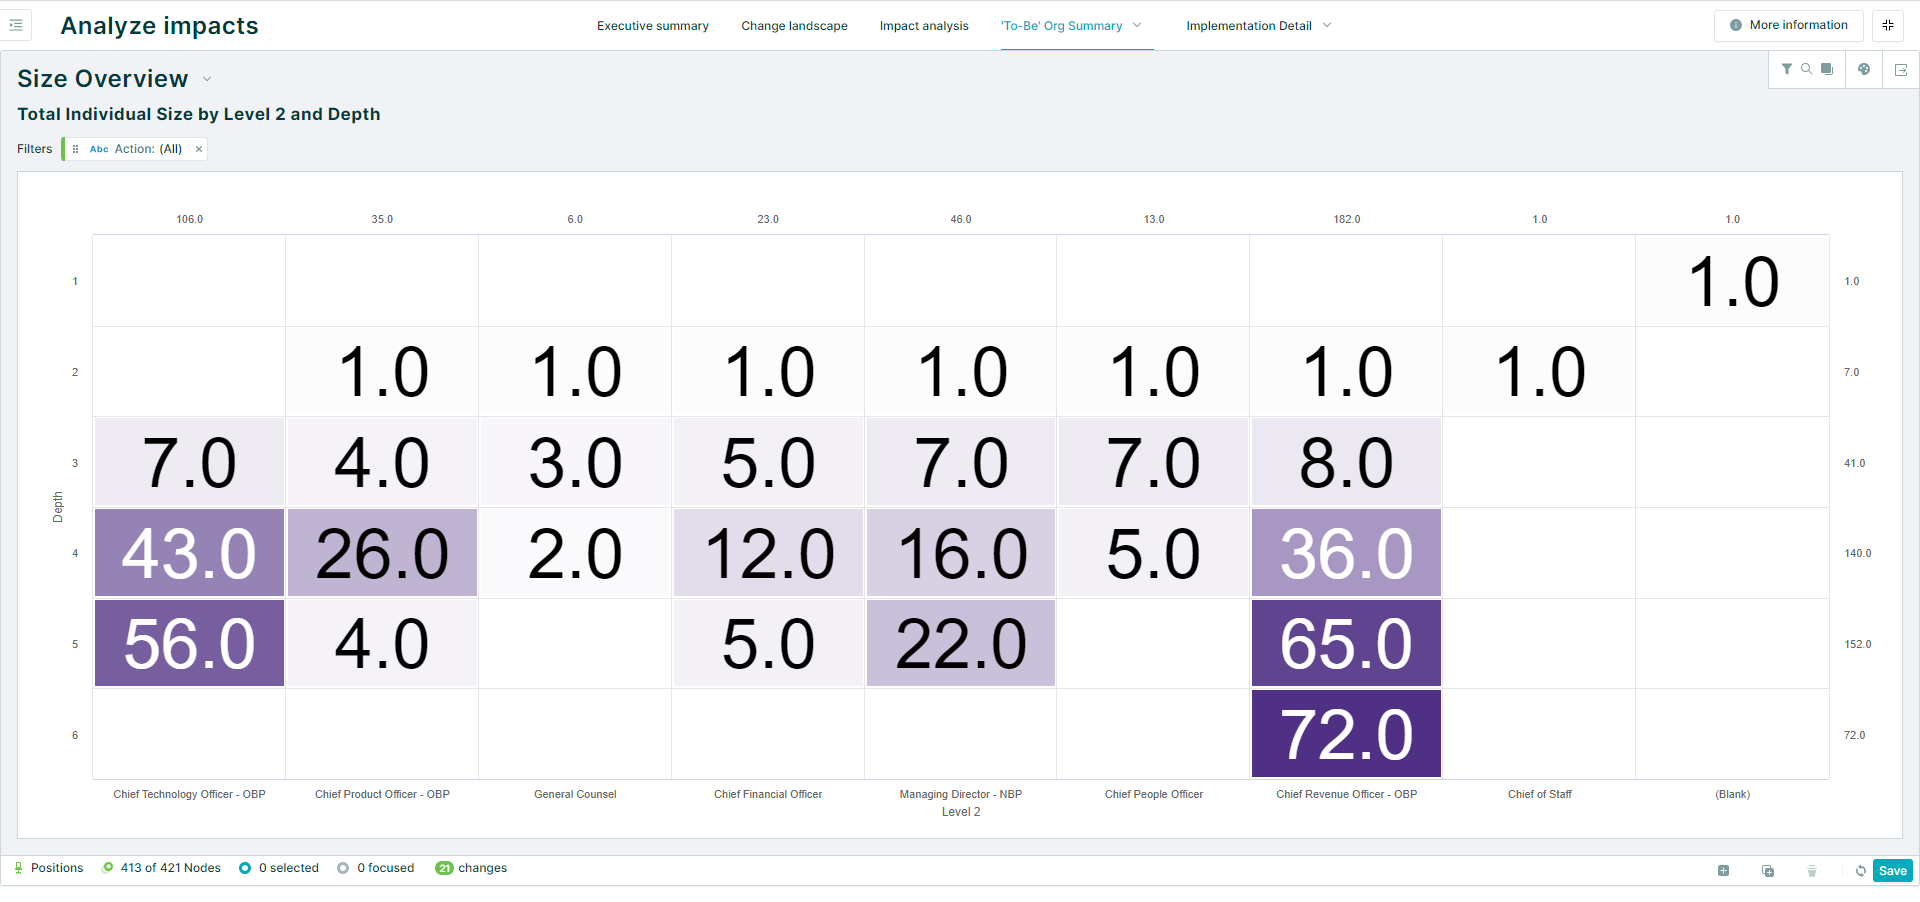Image resolution: width=1920 pixels, height=902 pixels.
Task: Click the trash delete icon in footer
Action: pos(1812,871)
